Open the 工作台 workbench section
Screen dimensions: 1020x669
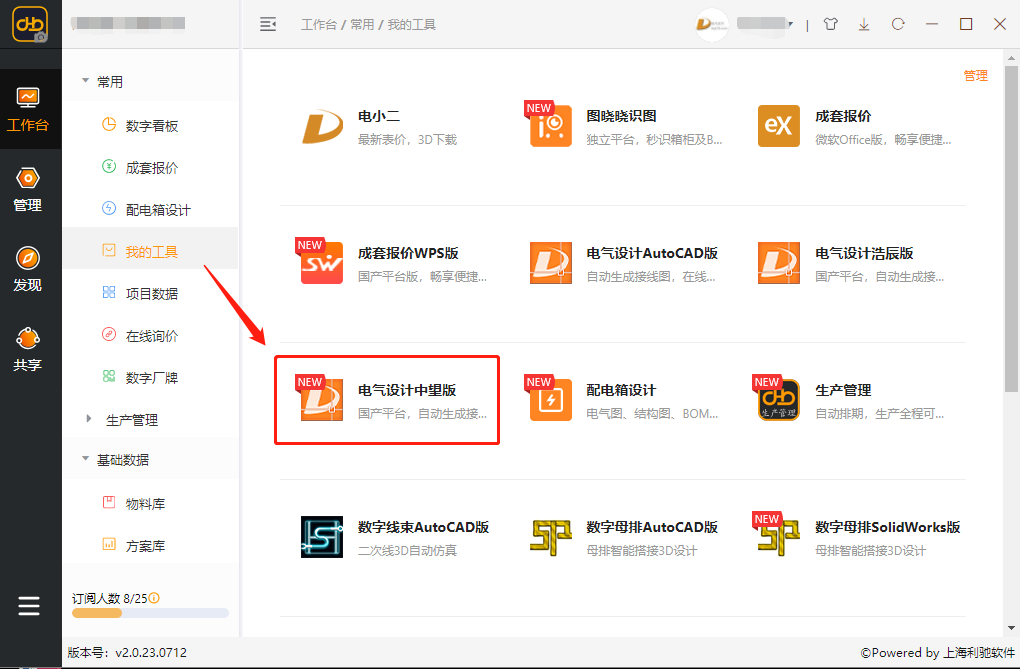(28, 110)
